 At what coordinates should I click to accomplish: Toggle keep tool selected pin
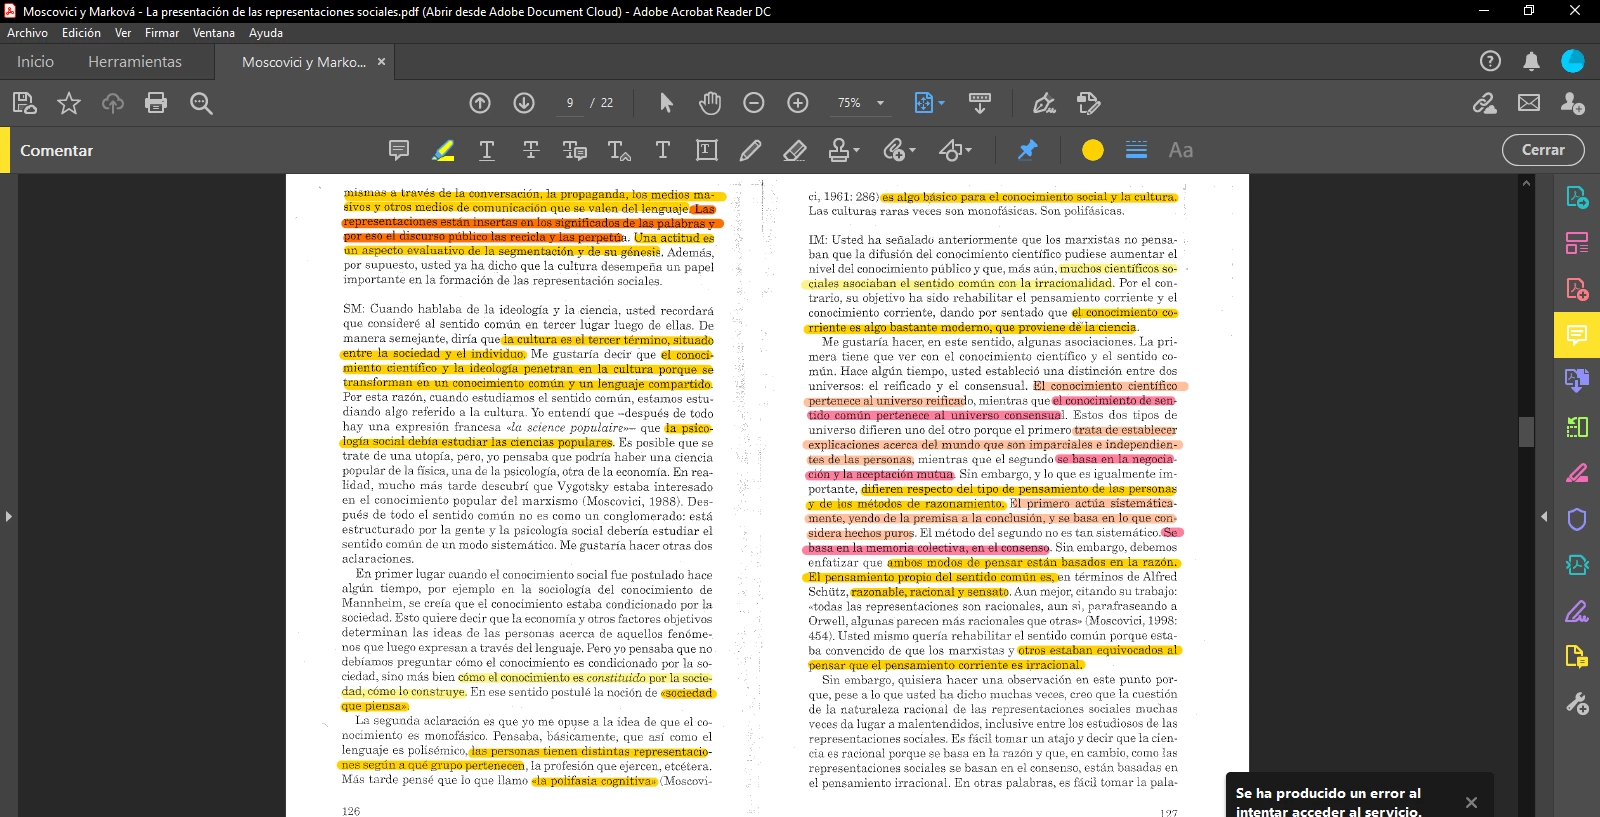1027,150
